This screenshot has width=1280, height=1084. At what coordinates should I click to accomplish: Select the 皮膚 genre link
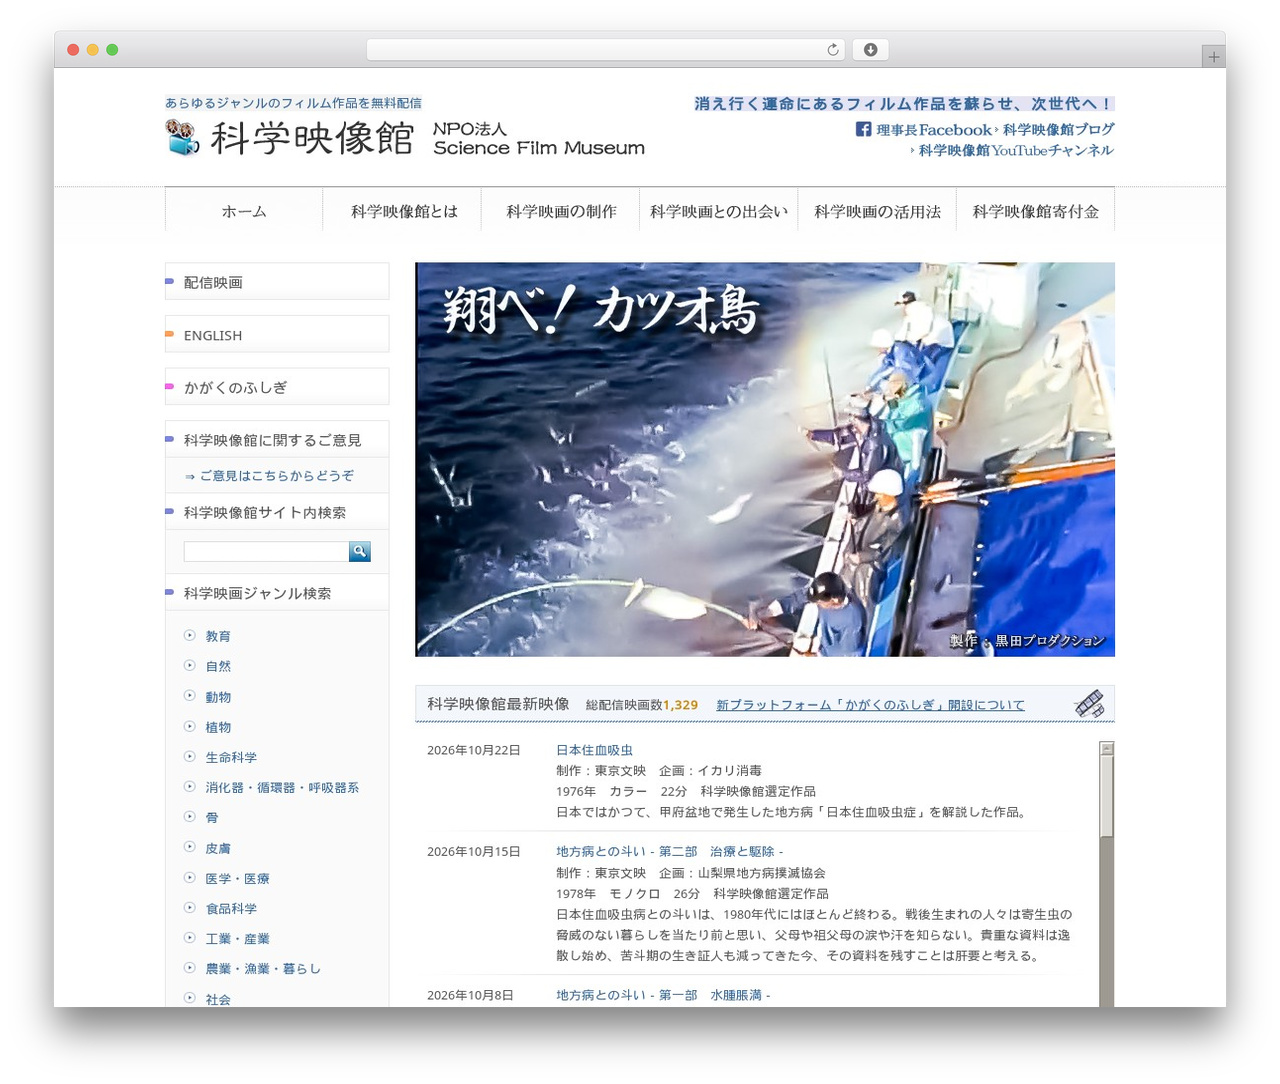pyautogui.click(x=218, y=848)
